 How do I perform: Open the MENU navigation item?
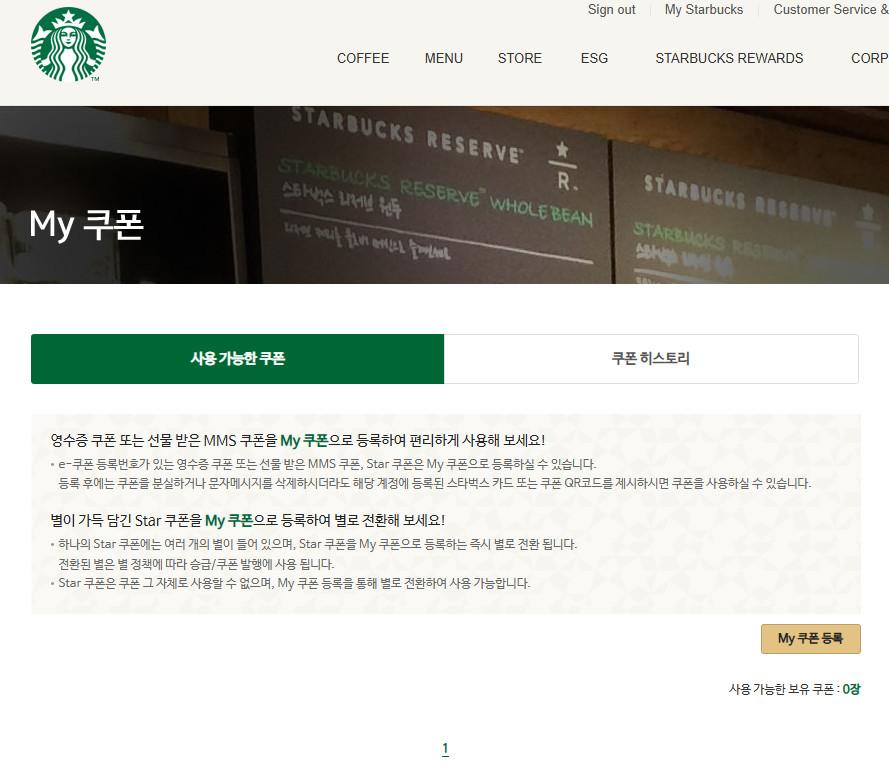pyautogui.click(x=444, y=58)
